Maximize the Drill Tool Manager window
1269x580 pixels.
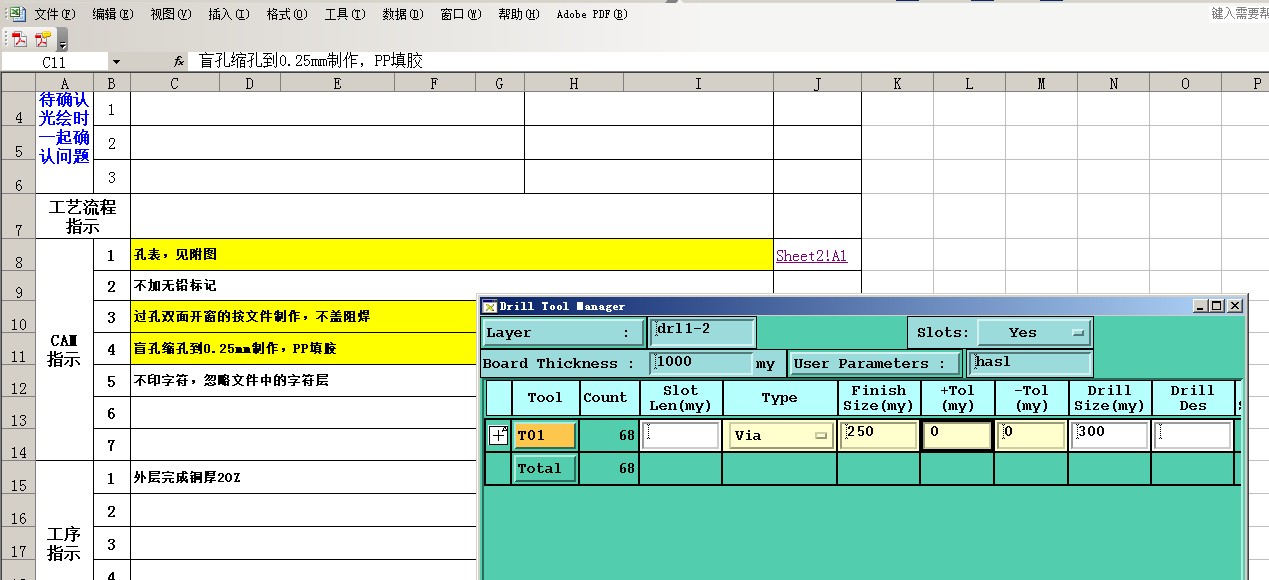[x=1217, y=306]
